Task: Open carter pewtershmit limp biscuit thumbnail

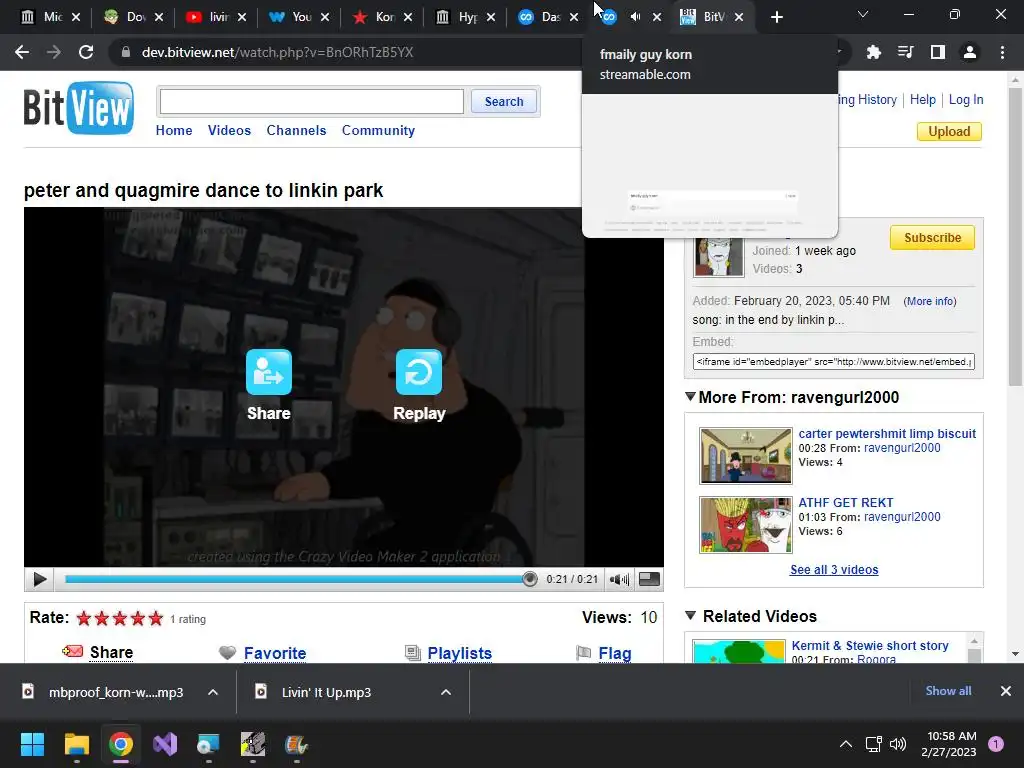Action: point(745,455)
